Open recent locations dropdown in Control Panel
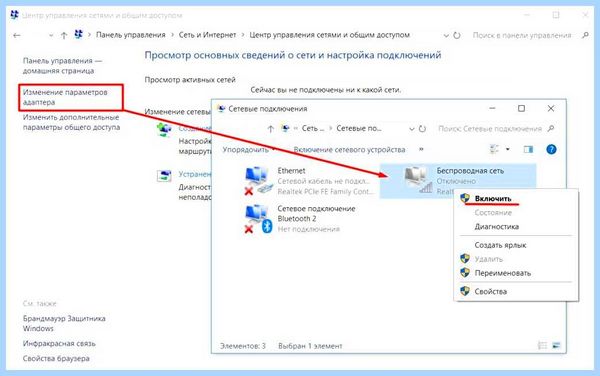This screenshot has height=376, width=600. [51, 35]
